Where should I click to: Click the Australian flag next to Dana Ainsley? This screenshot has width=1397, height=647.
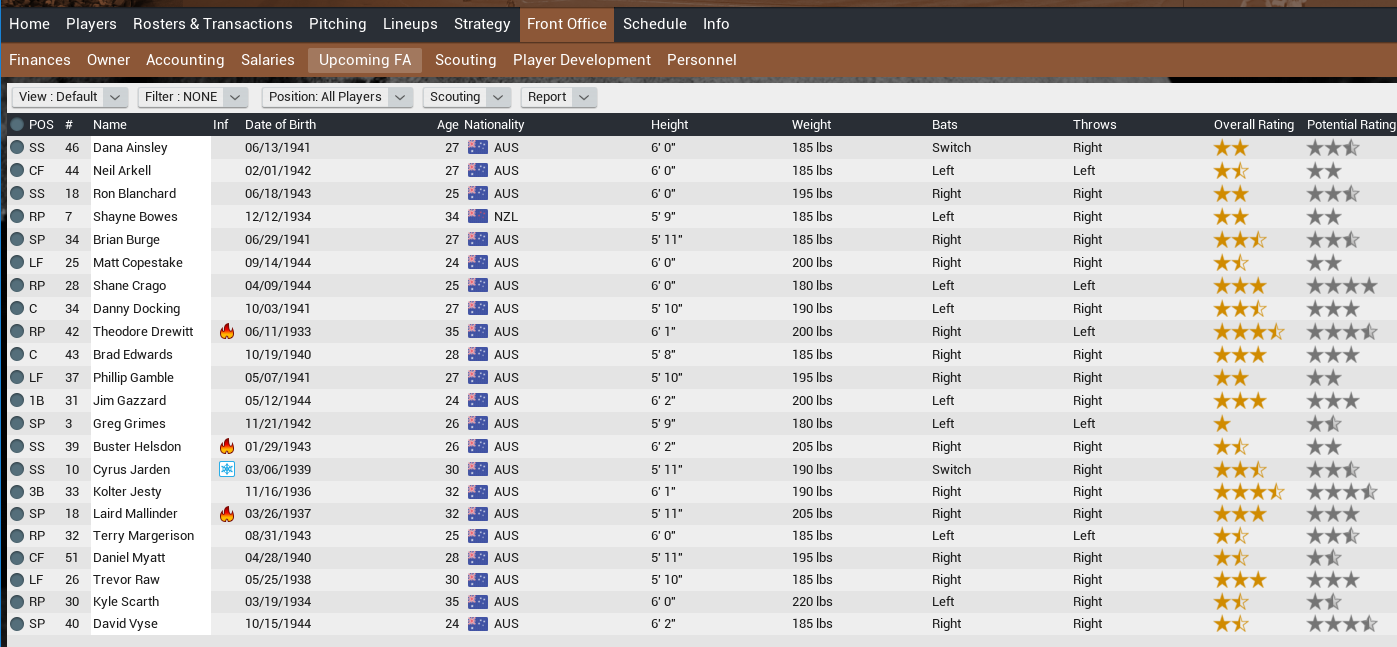[x=477, y=148]
